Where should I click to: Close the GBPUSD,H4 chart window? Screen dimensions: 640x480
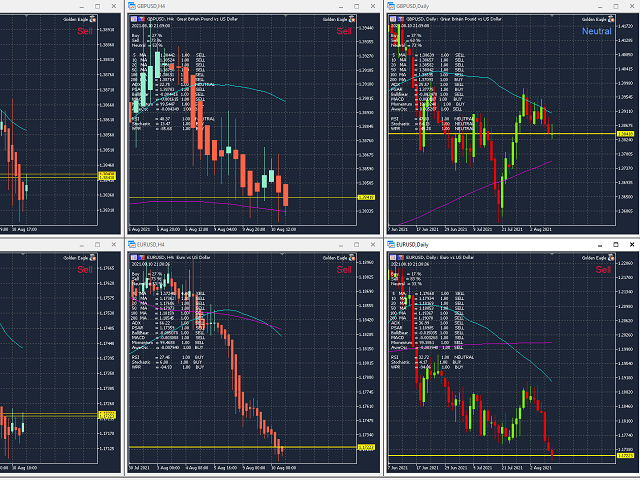[x=373, y=6]
